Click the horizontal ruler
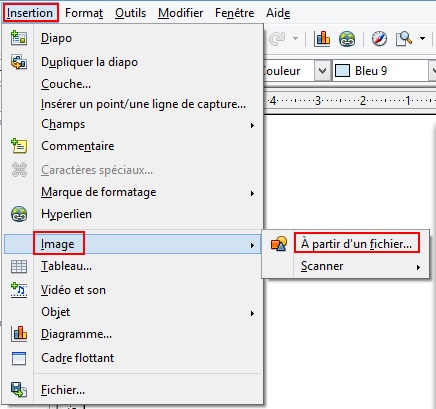The height and width of the screenshot is (409, 436). pos(350,100)
